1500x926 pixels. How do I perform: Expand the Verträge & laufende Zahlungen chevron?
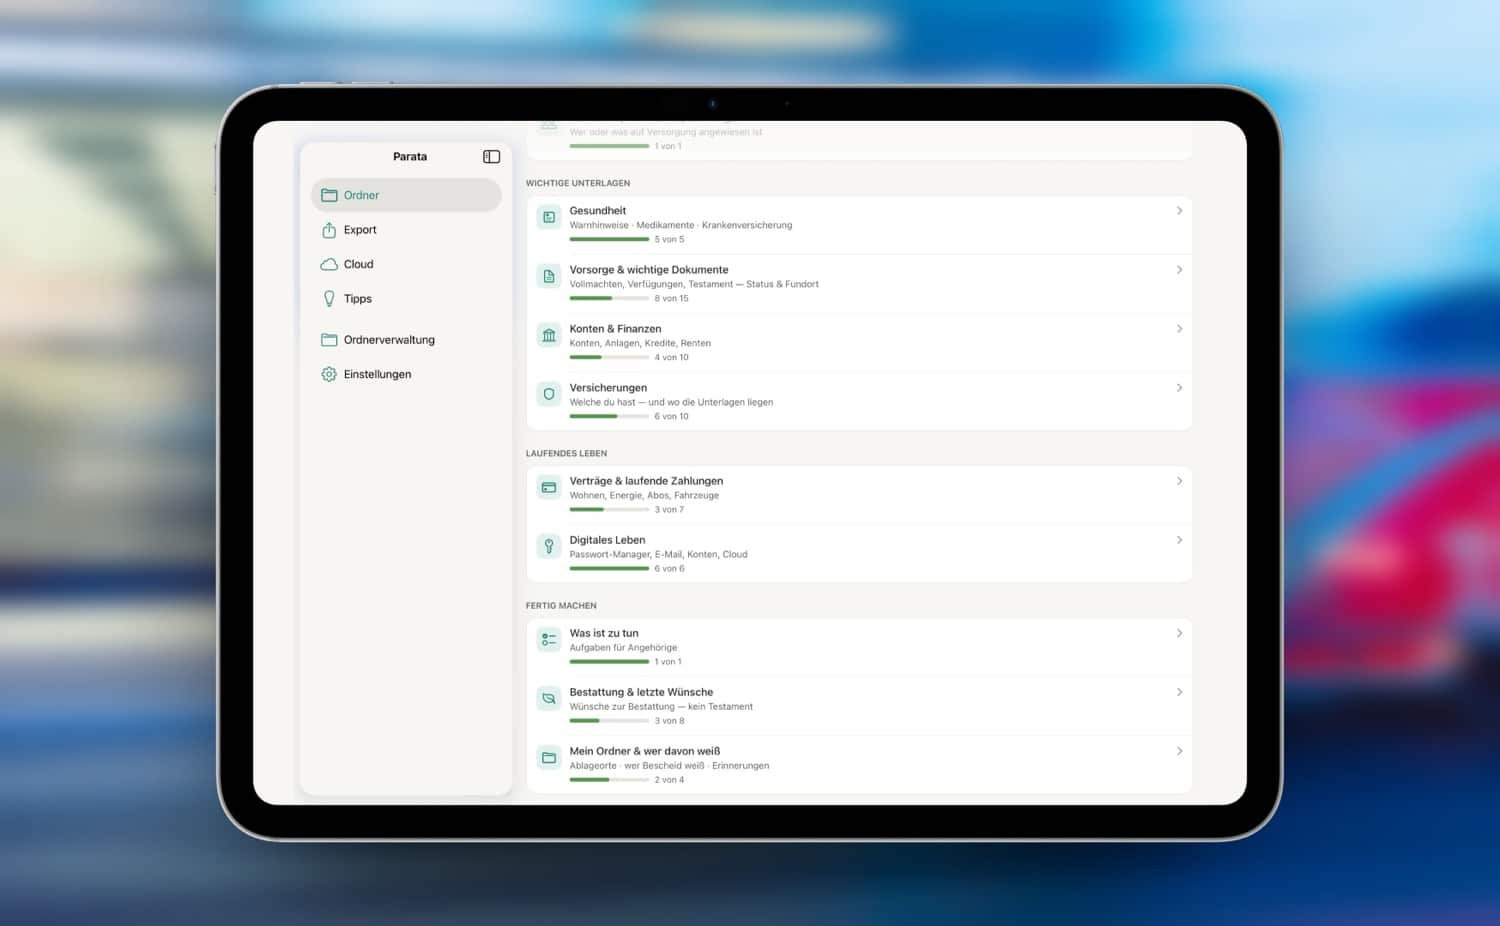tap(1180, 481)
